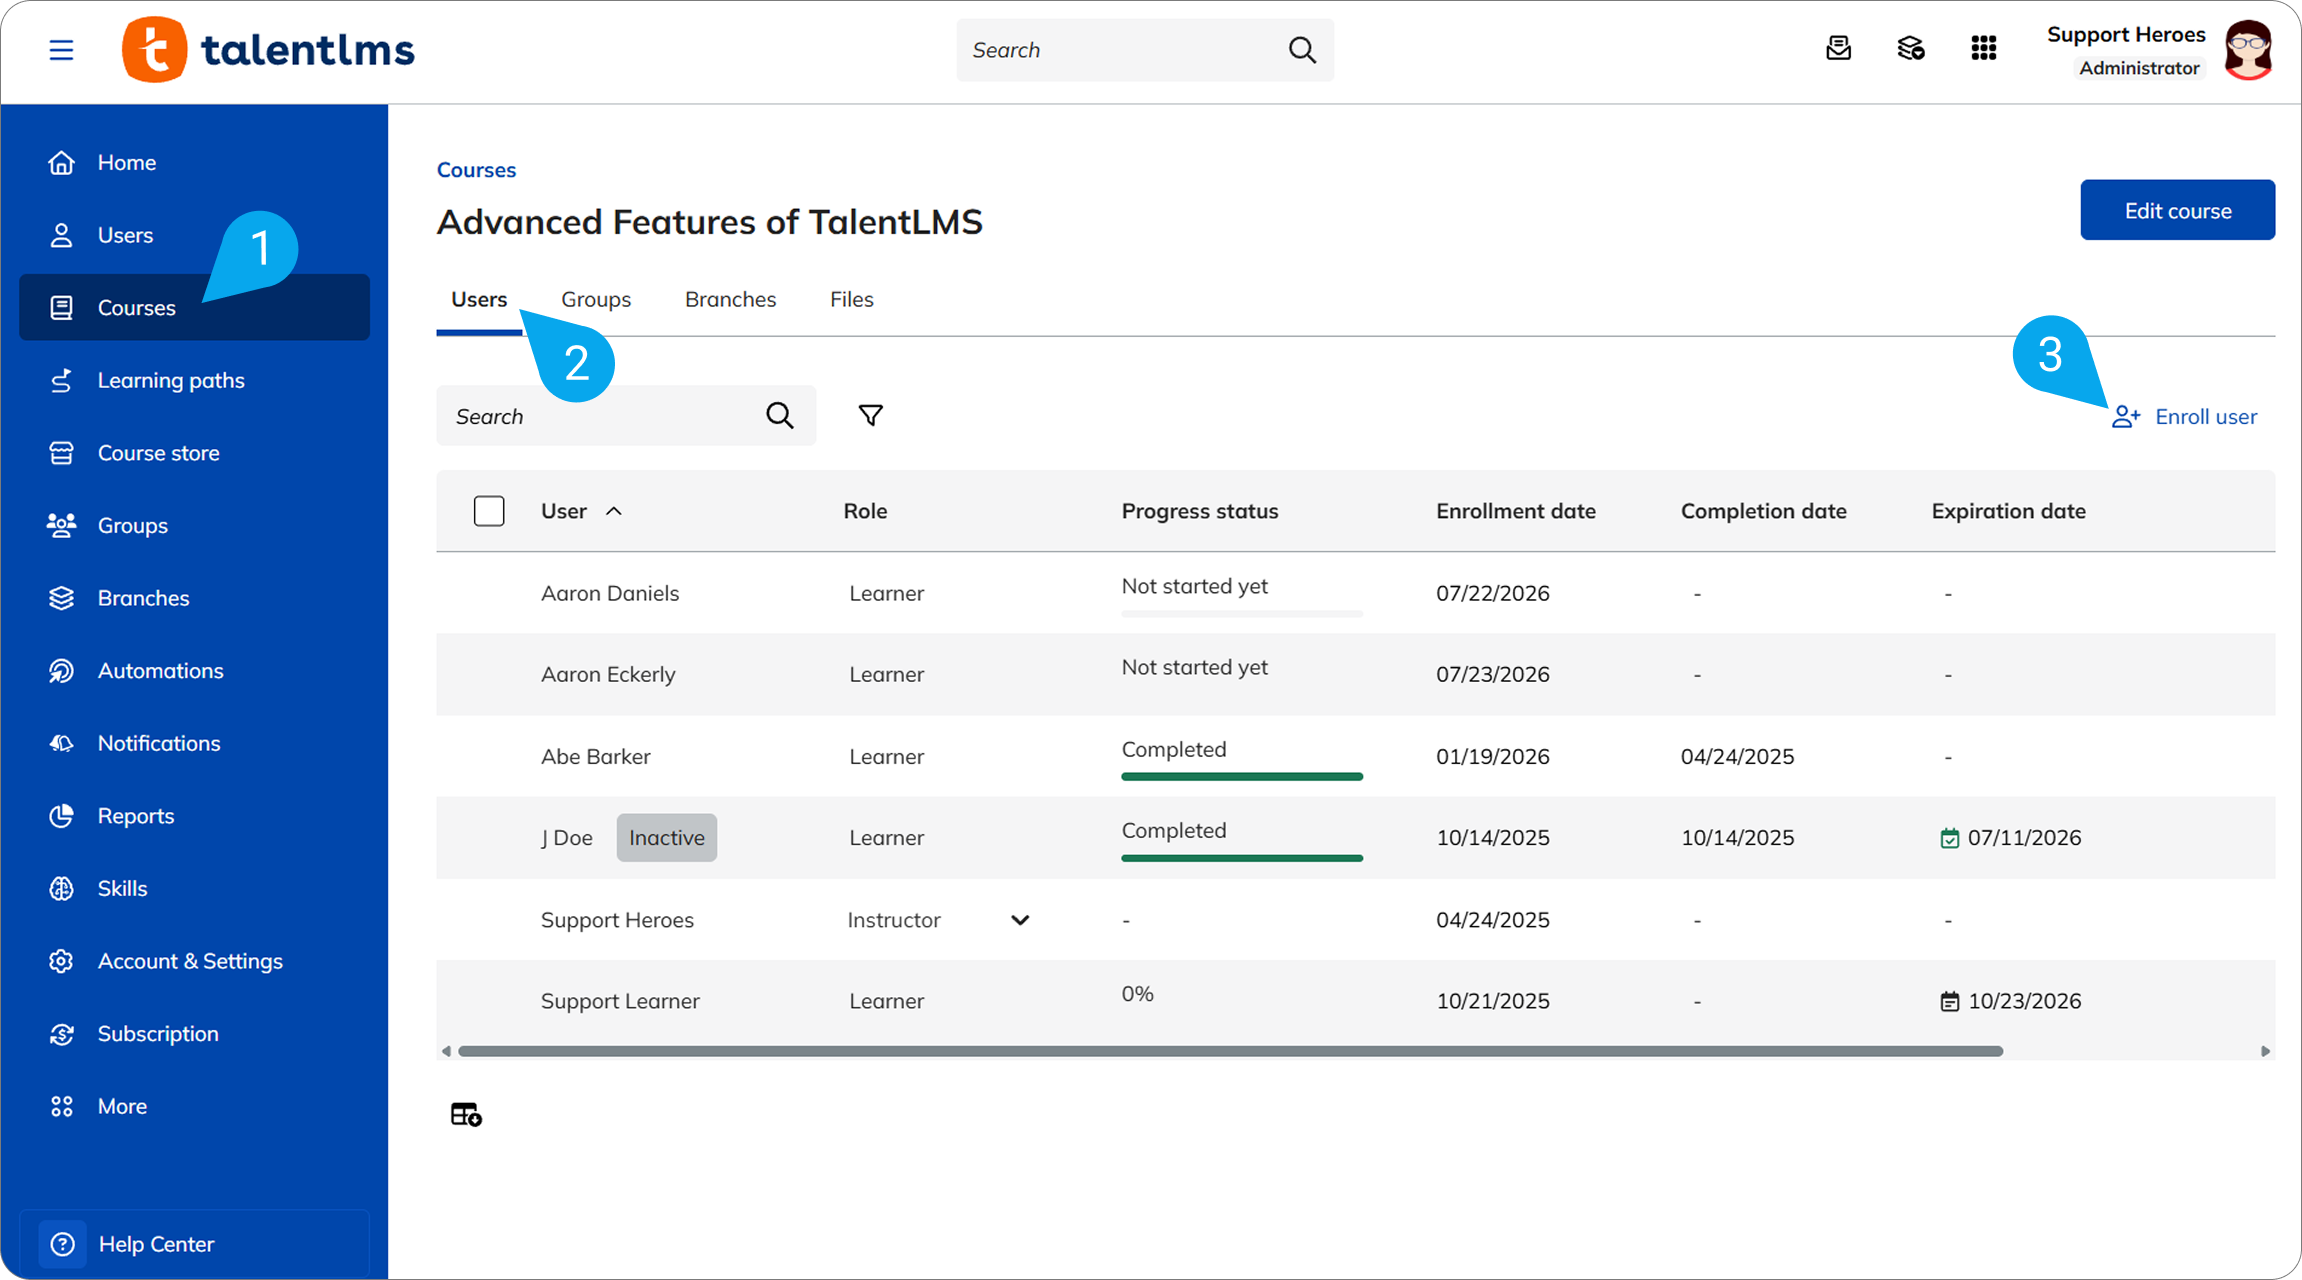
Task: Click the Users person icon in sidebar
Action: (x=61, y=235)
